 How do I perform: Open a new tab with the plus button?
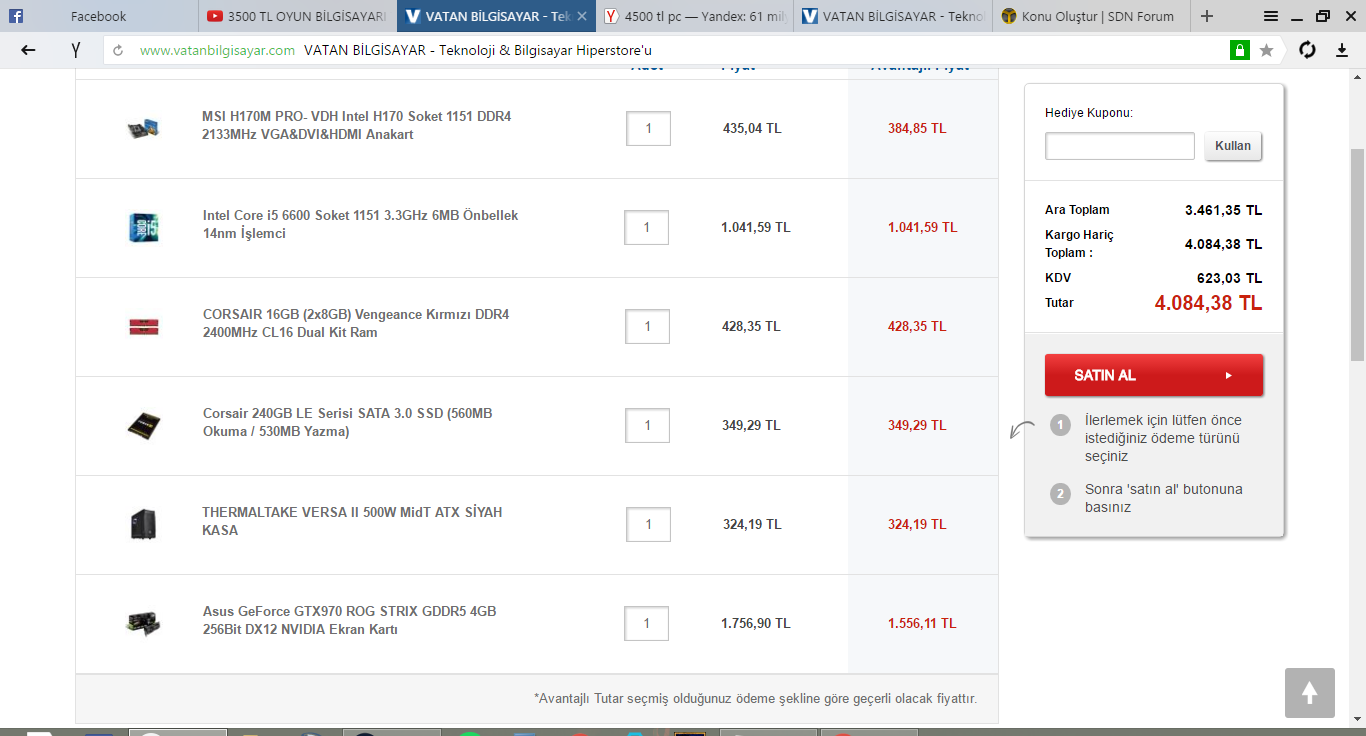(x=1207, y=16)
